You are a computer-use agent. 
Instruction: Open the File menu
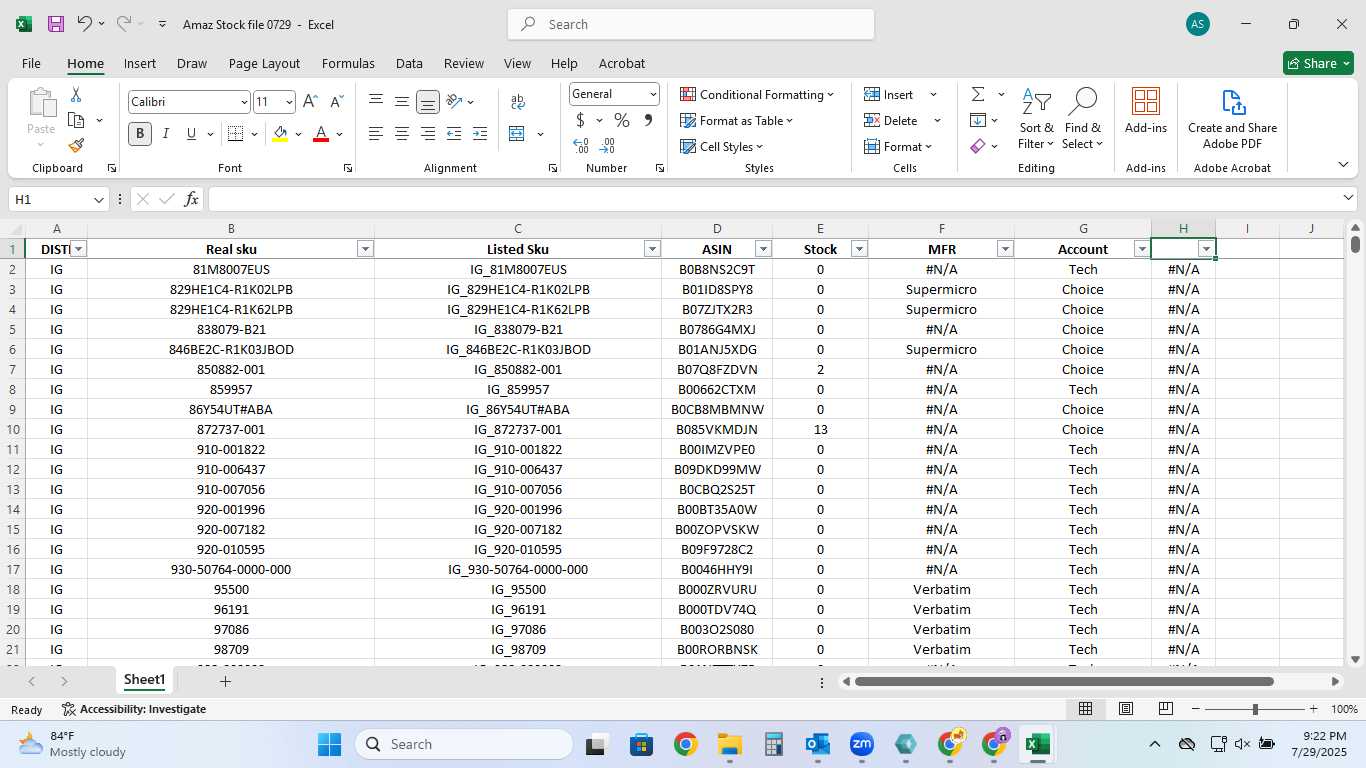(31, 63)
